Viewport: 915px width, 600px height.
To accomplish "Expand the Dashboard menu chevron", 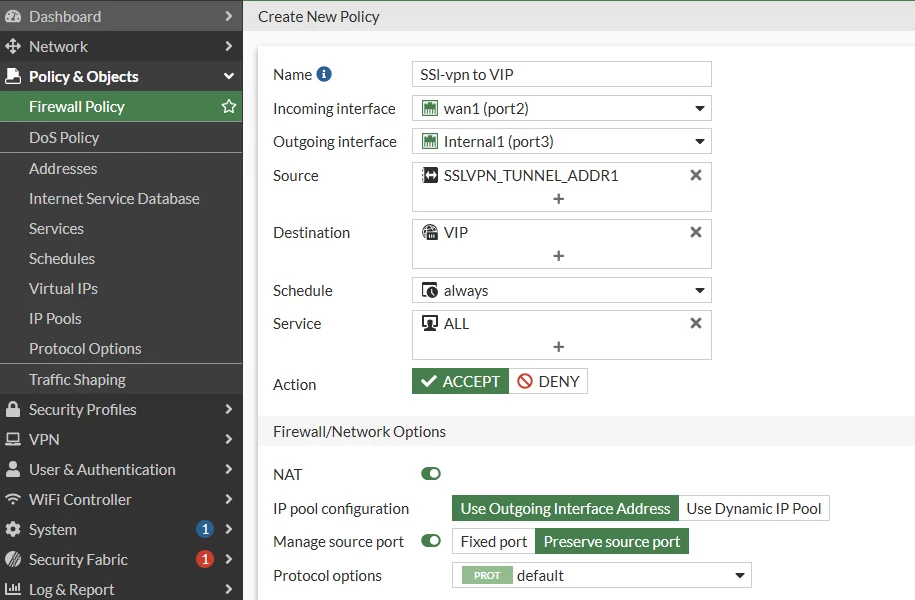I will click(x=229, y=16).
